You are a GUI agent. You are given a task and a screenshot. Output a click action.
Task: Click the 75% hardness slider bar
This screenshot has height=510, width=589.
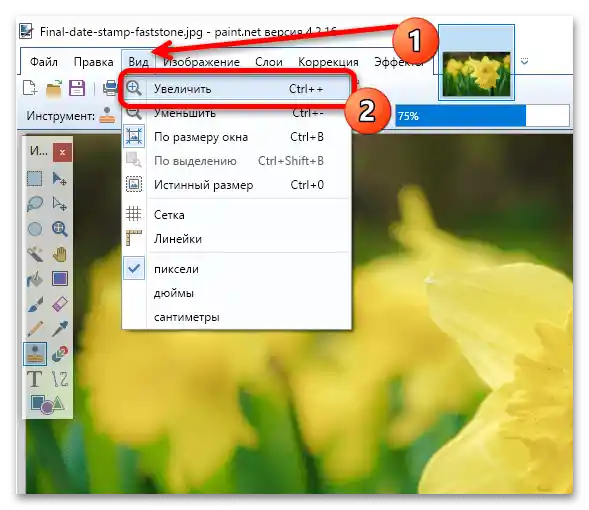click(x=482, y=116)
